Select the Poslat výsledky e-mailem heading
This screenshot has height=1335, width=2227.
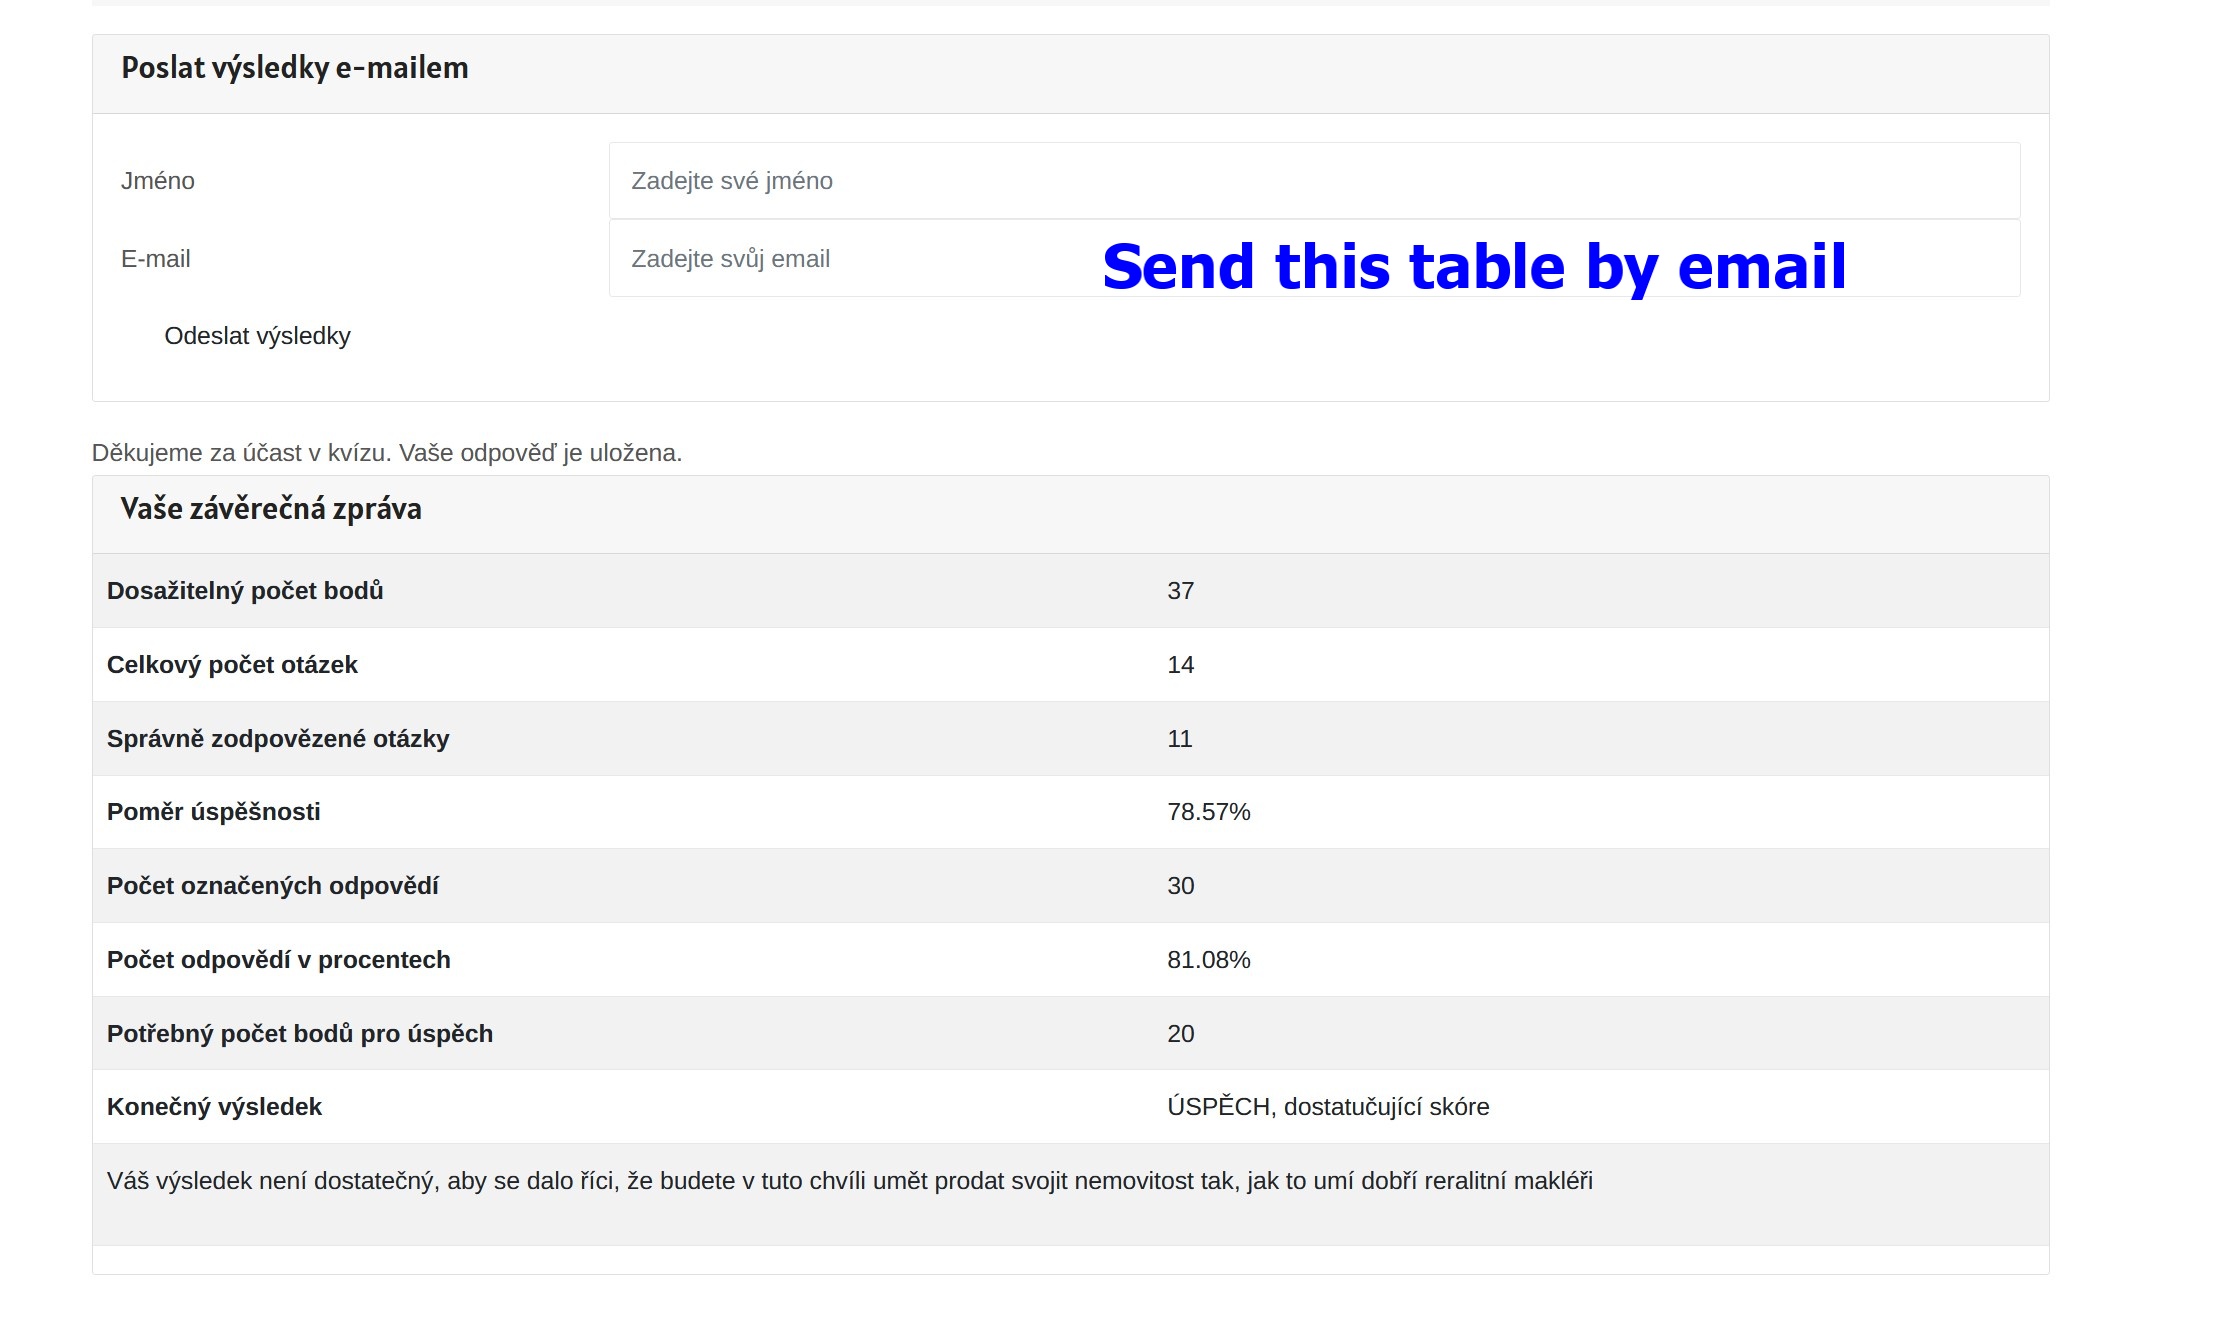point(295,68)
